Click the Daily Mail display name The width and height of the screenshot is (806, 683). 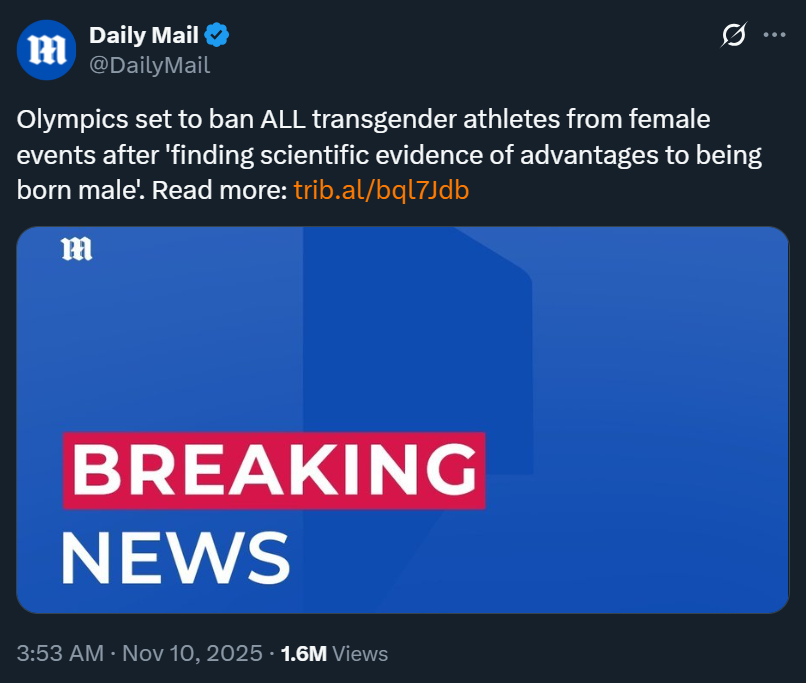145,36
